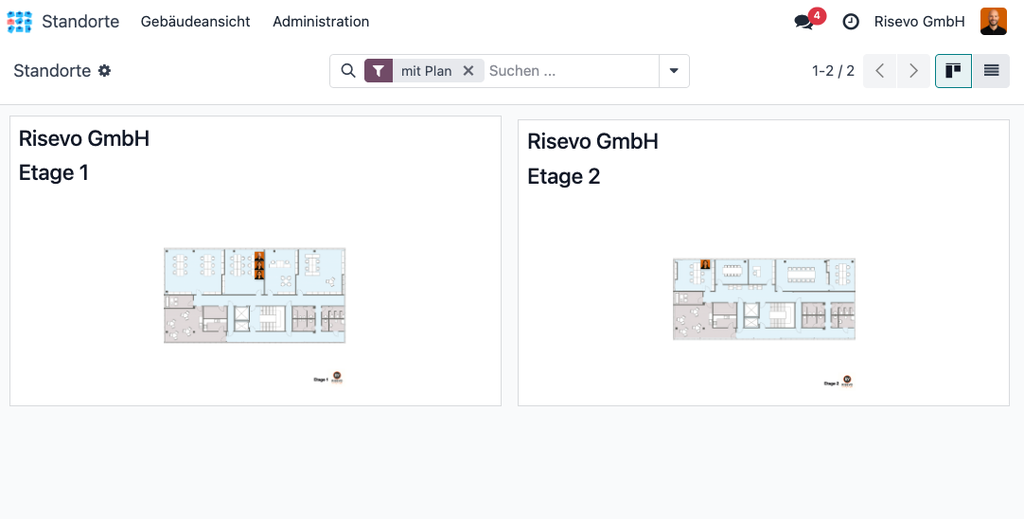Go to the next page arrow
The height and width of the screenshot is (519, 1024).
[913, 71]
